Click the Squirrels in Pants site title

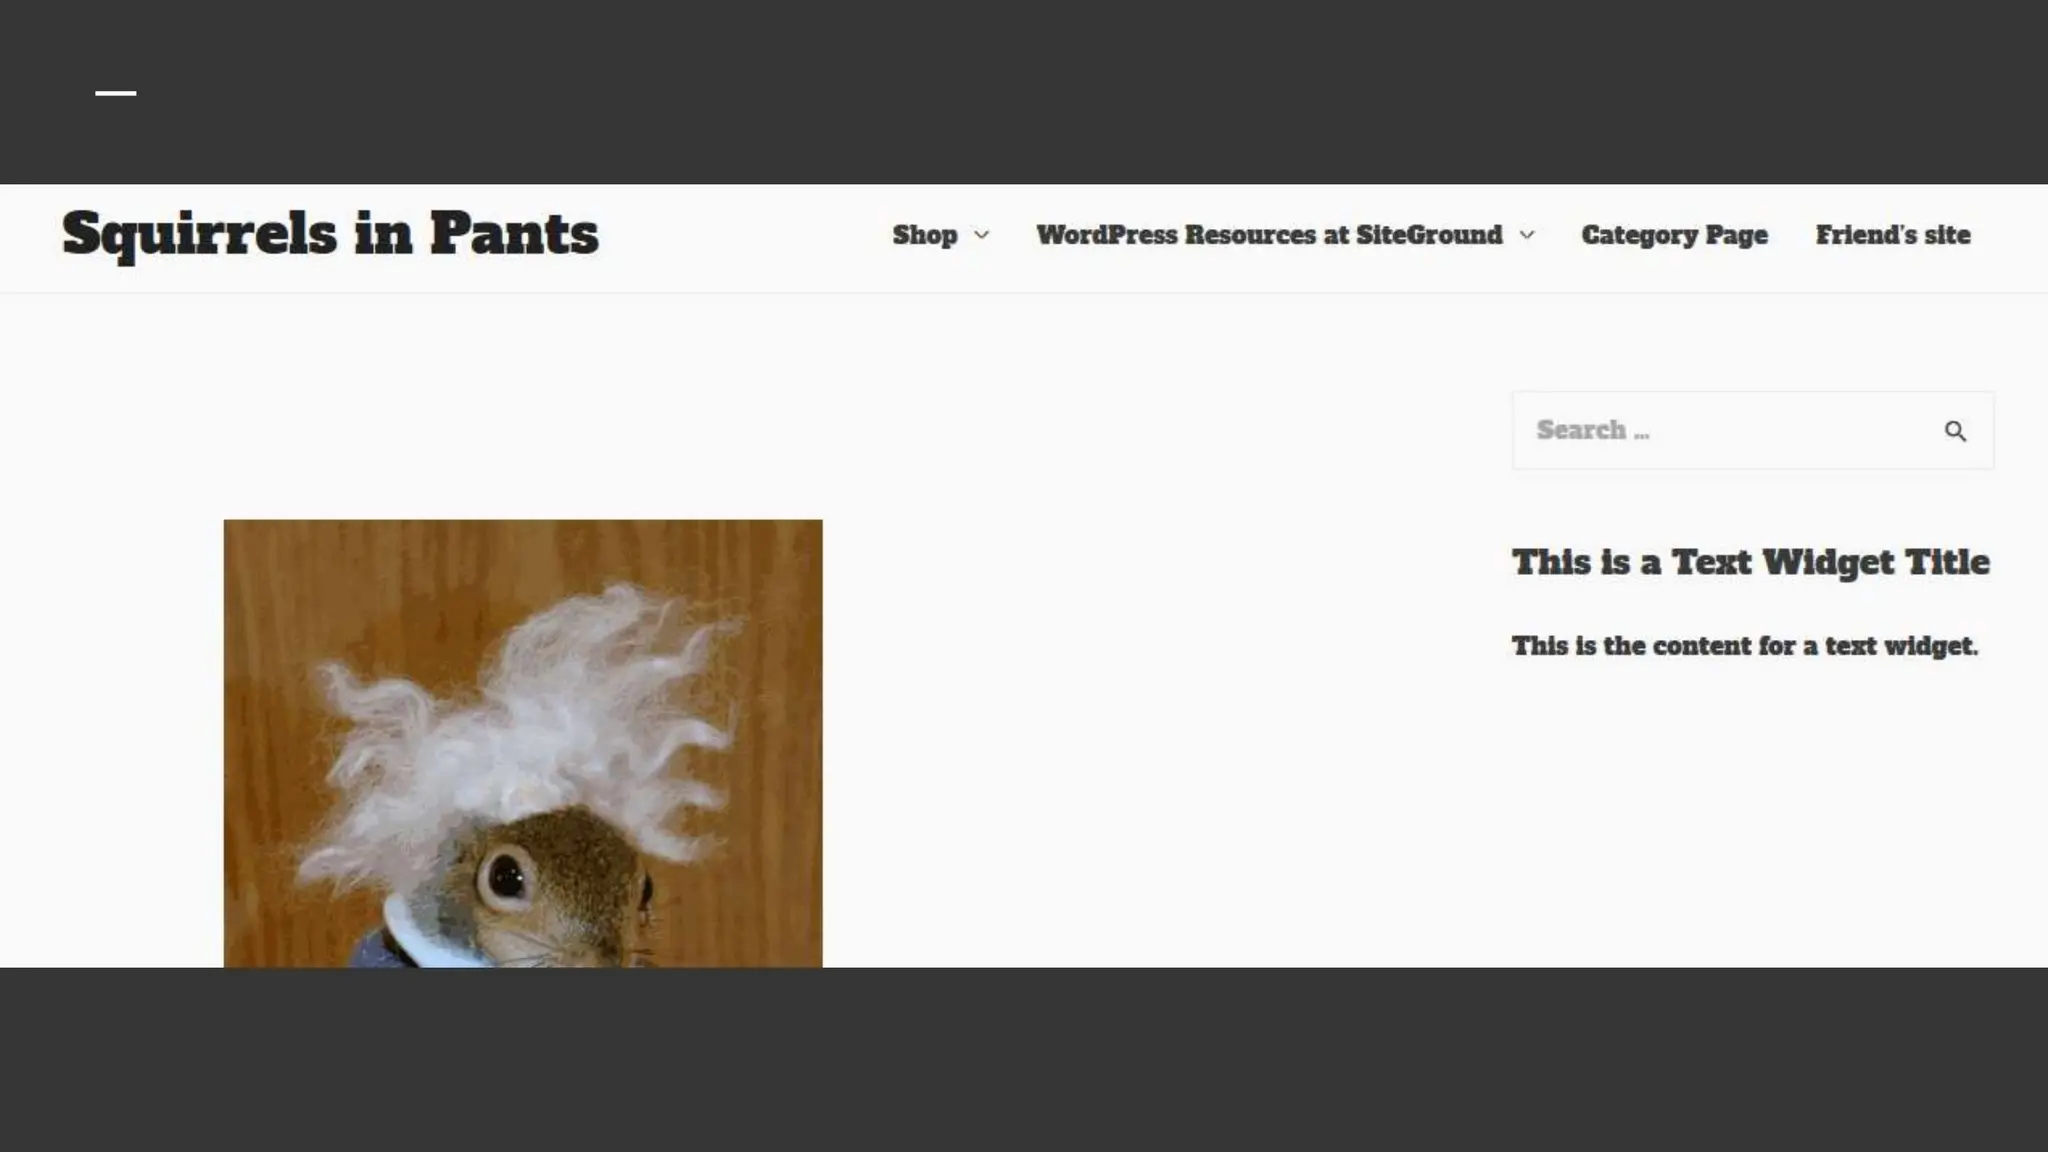[x=330, y=235]
